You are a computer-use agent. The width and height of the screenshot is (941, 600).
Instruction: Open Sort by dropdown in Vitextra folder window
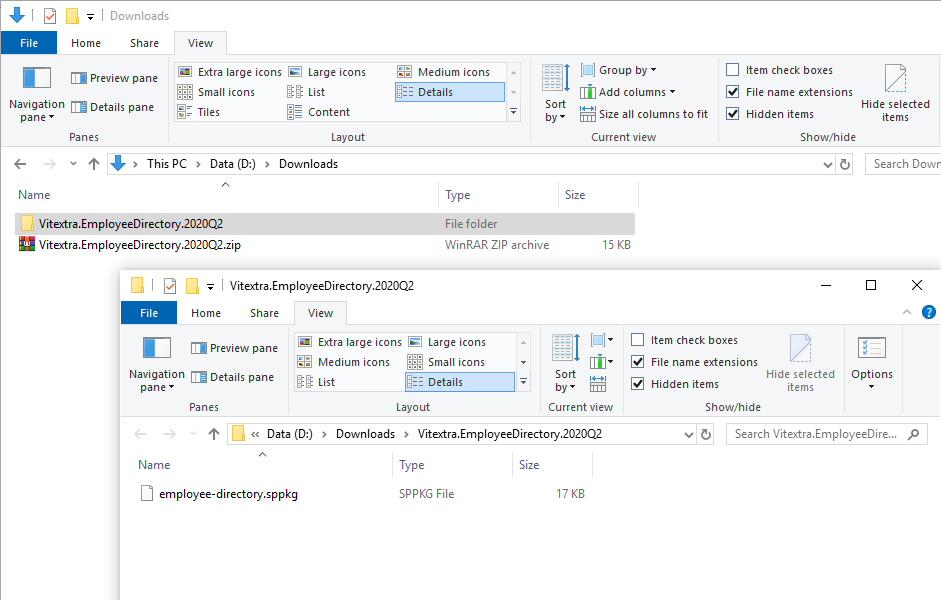[565, 364]
